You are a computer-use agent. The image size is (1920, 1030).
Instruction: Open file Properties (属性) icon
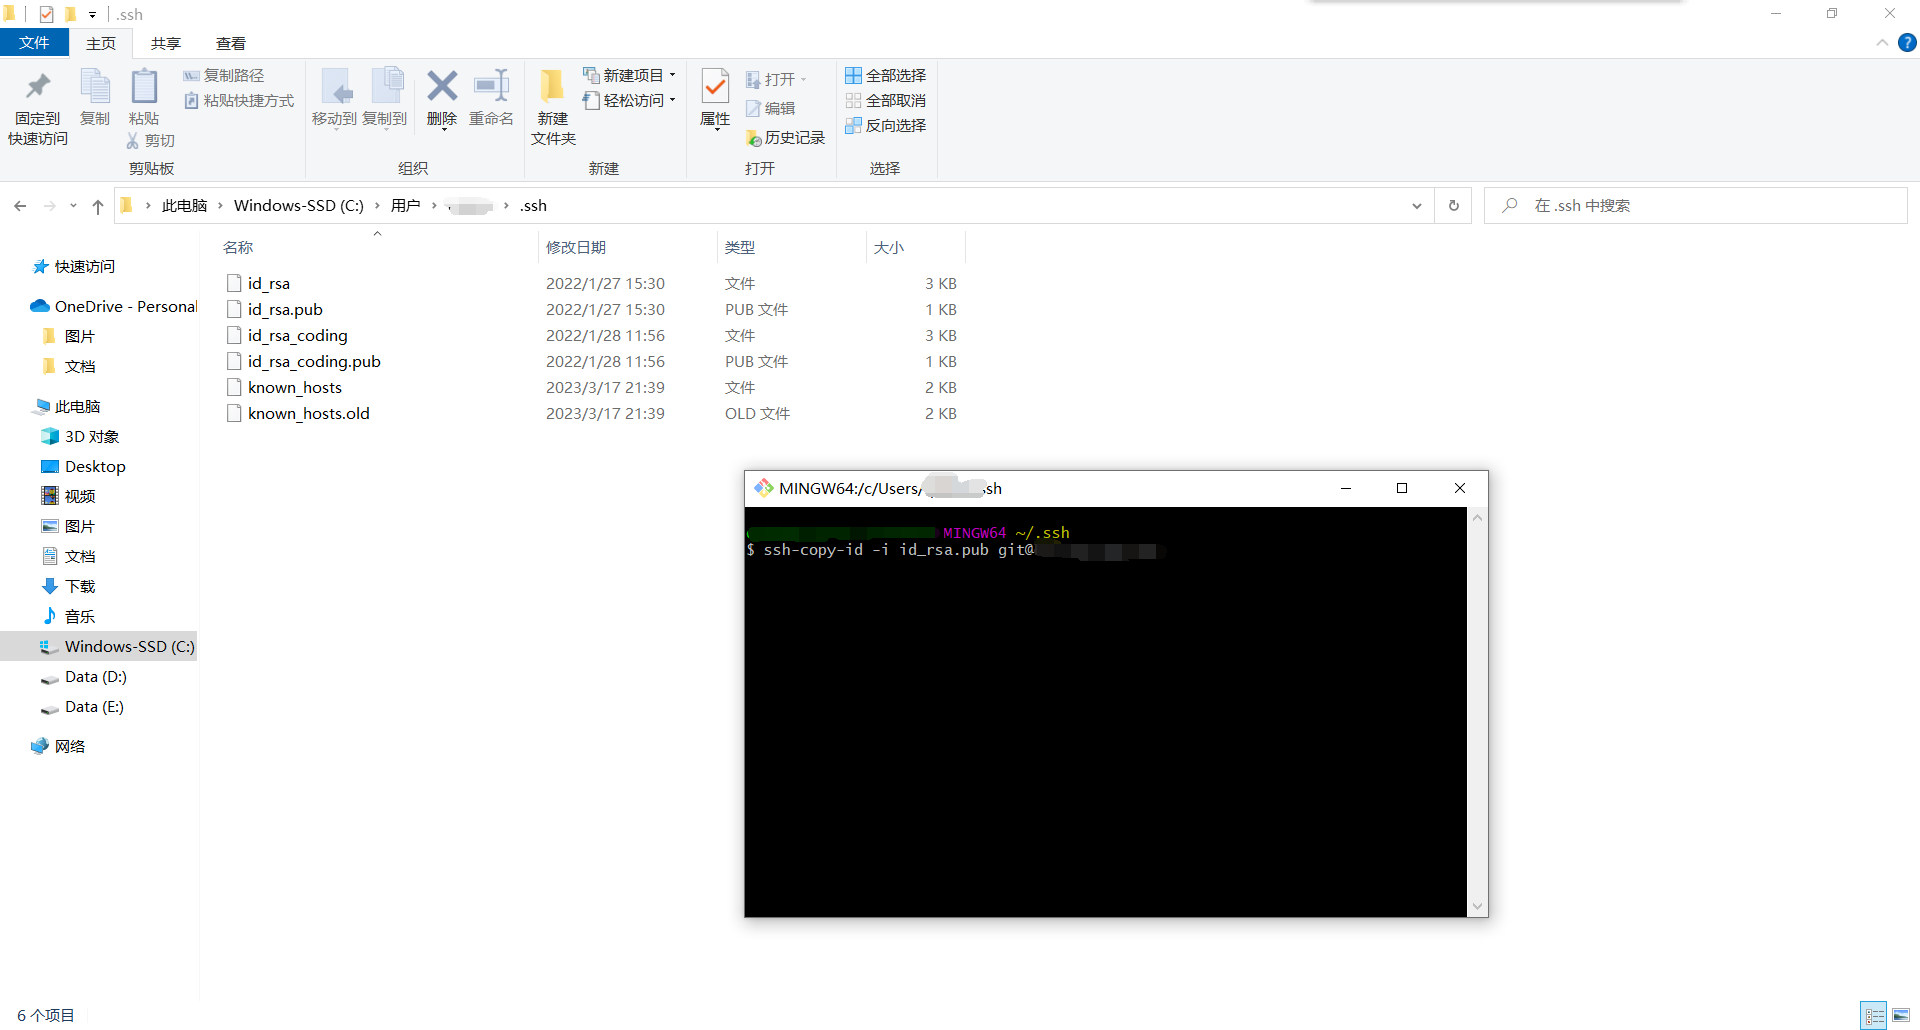point(715,98)
